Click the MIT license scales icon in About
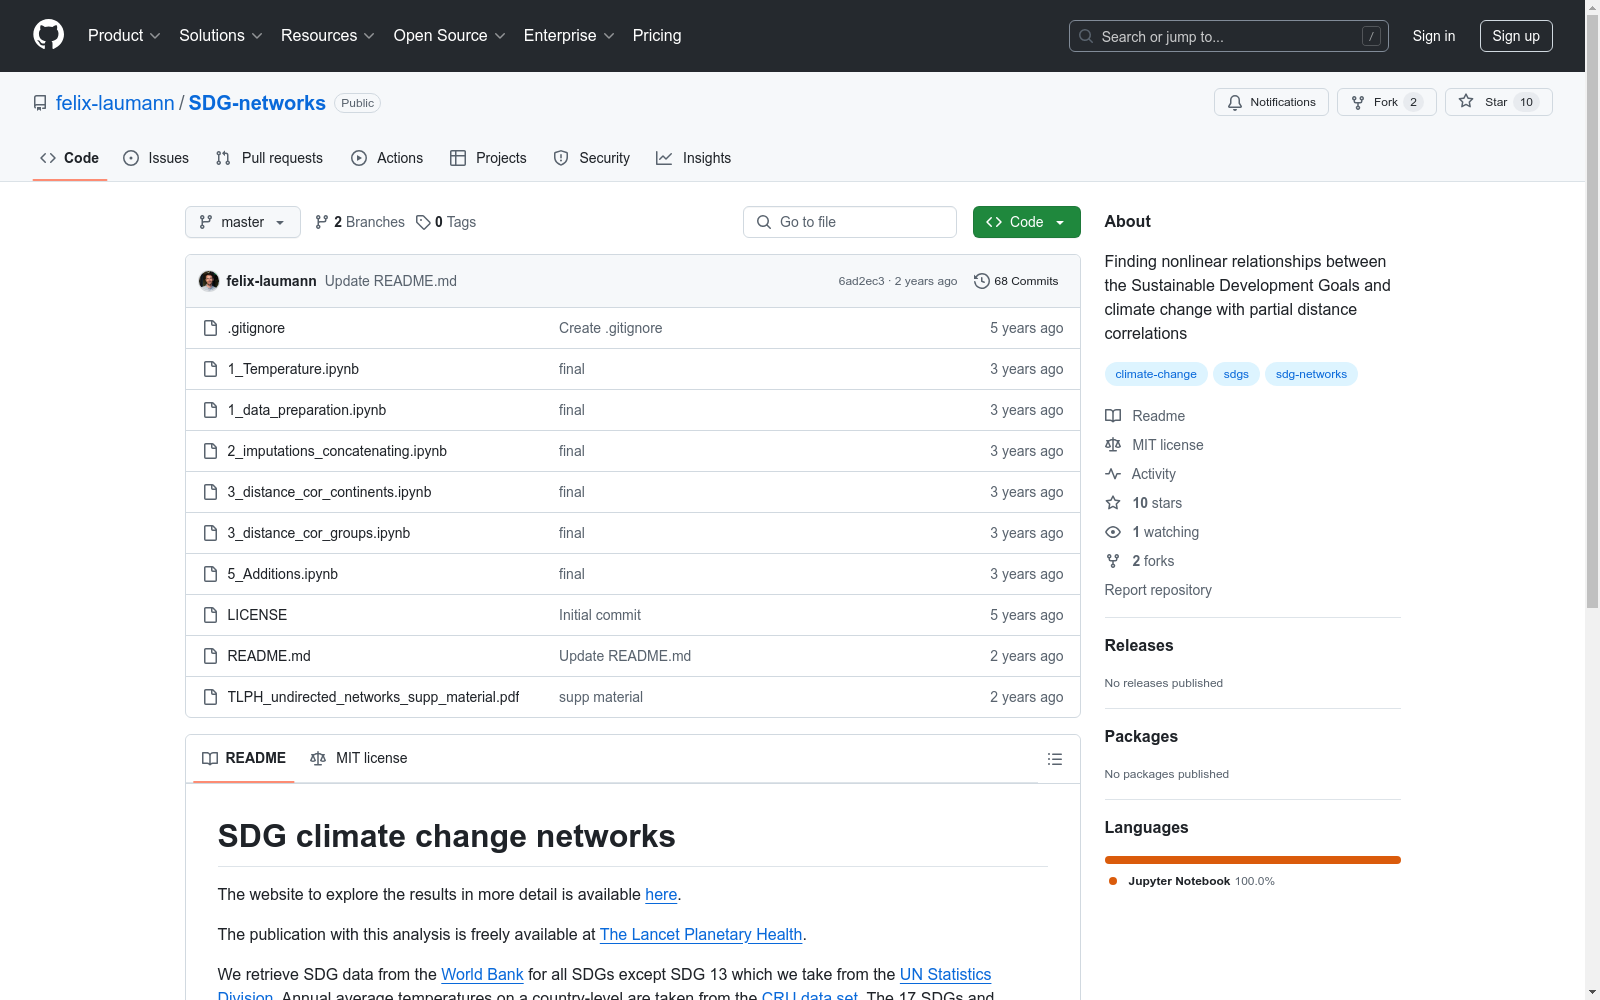This screenshot has width=1600, height=1000. tap(1113, 445)
